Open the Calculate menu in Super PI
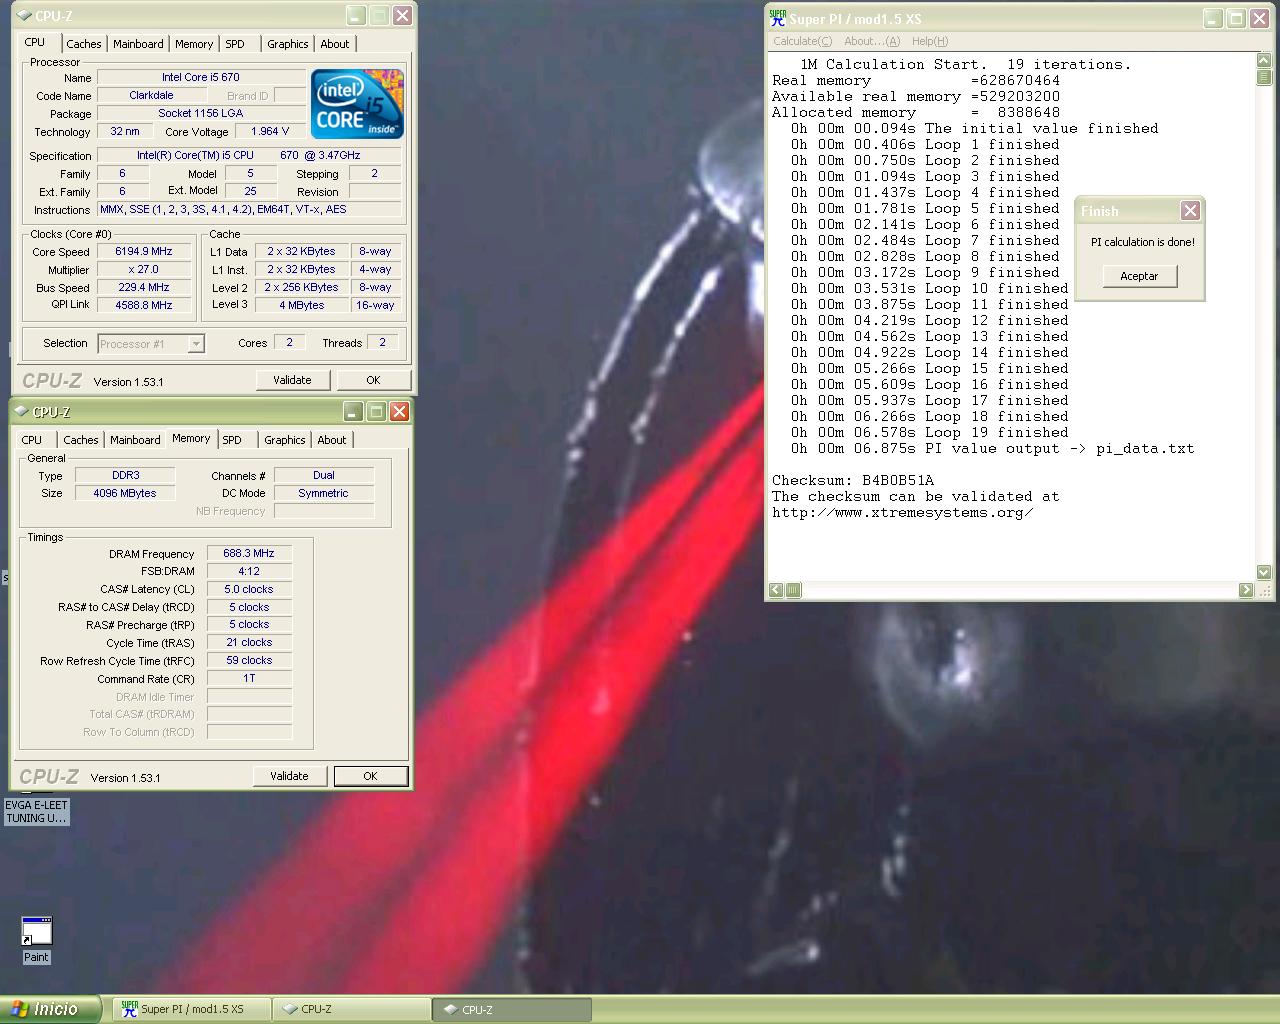The width and height of the screenshot is (1280, 1024). coord(802,41)
